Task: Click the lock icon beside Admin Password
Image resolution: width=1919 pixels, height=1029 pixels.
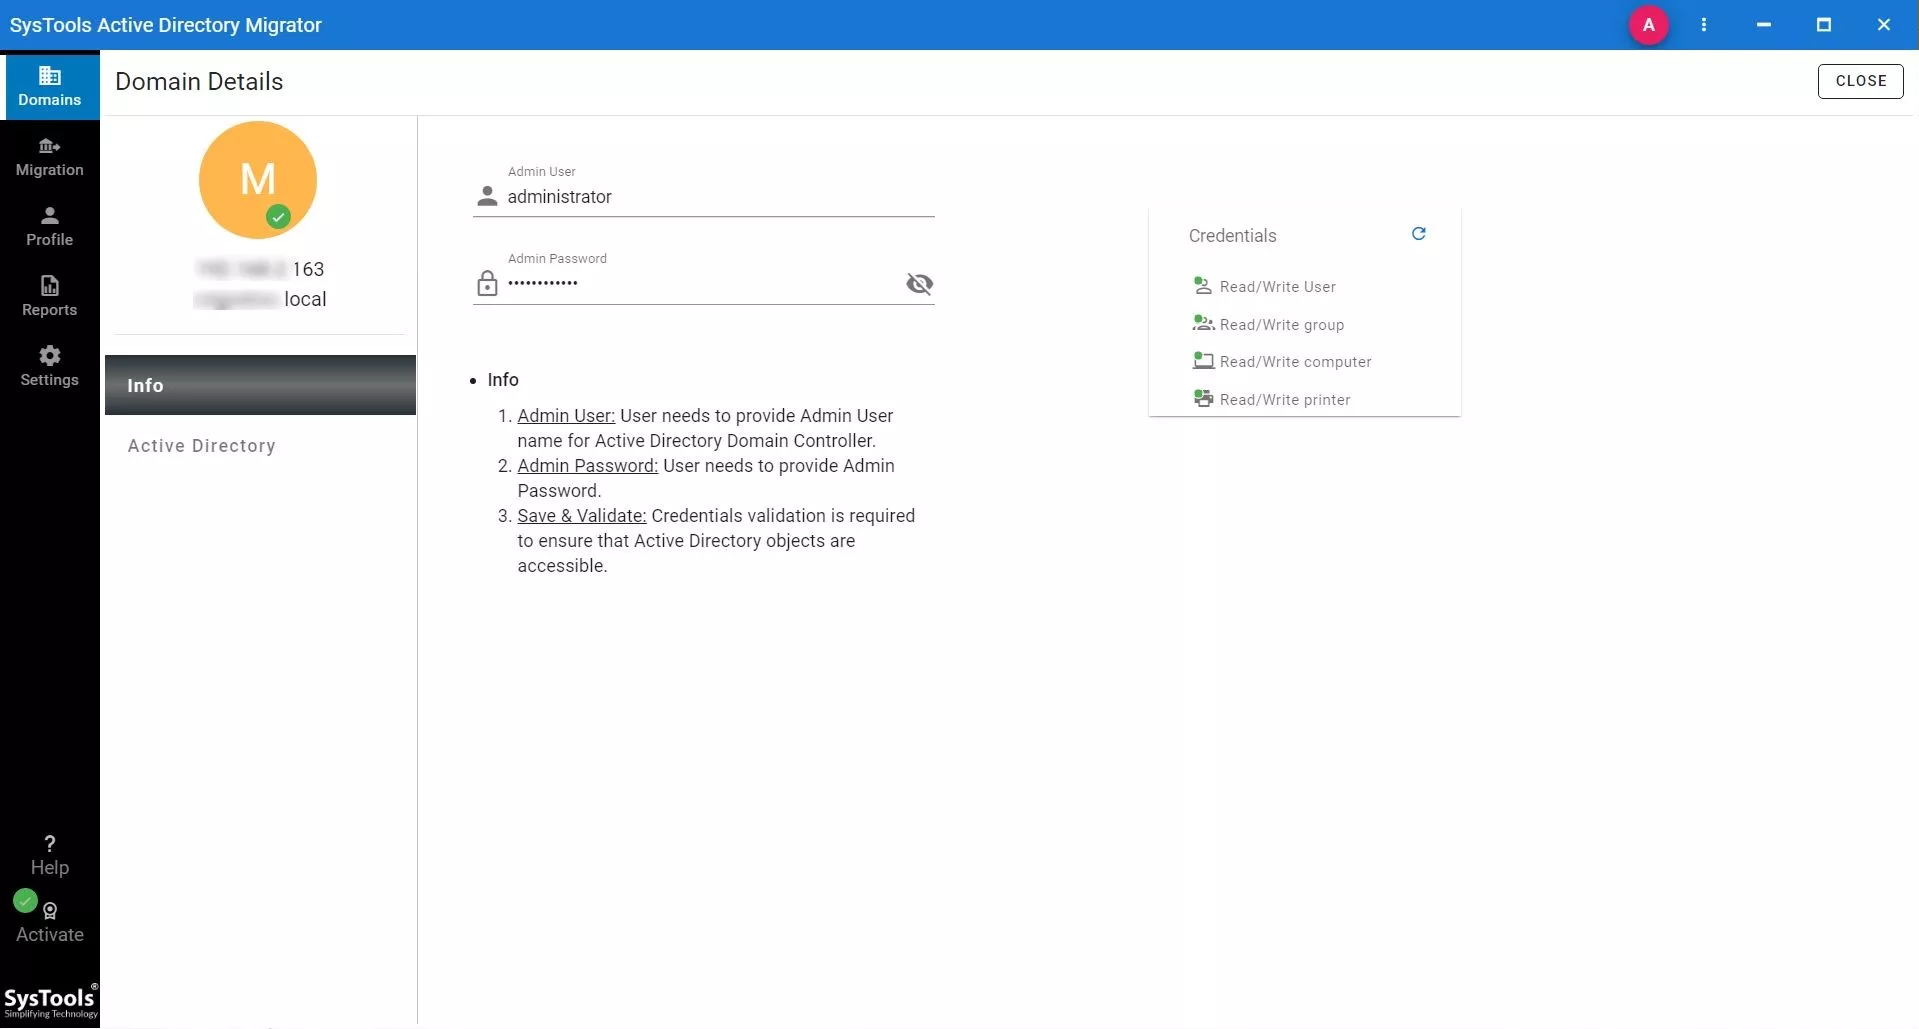Action: coord(487,284)
